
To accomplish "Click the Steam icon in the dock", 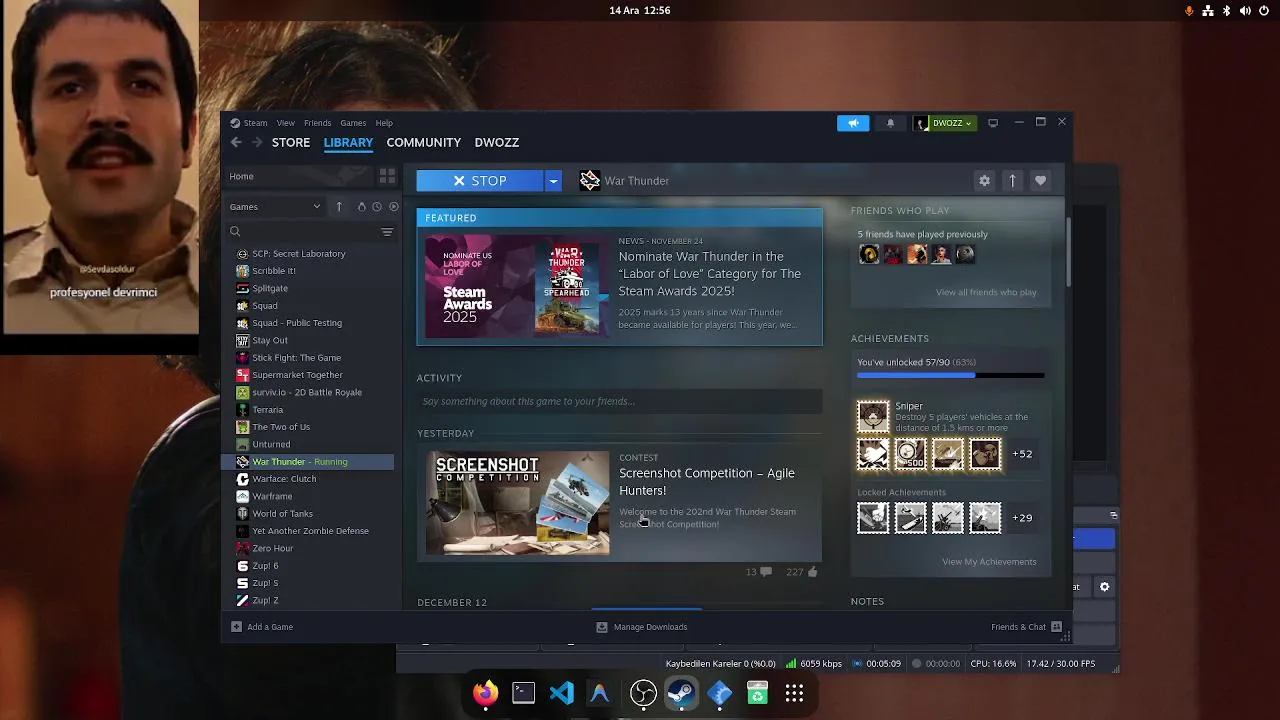I will pyautogui.click(x=681, y=693).
